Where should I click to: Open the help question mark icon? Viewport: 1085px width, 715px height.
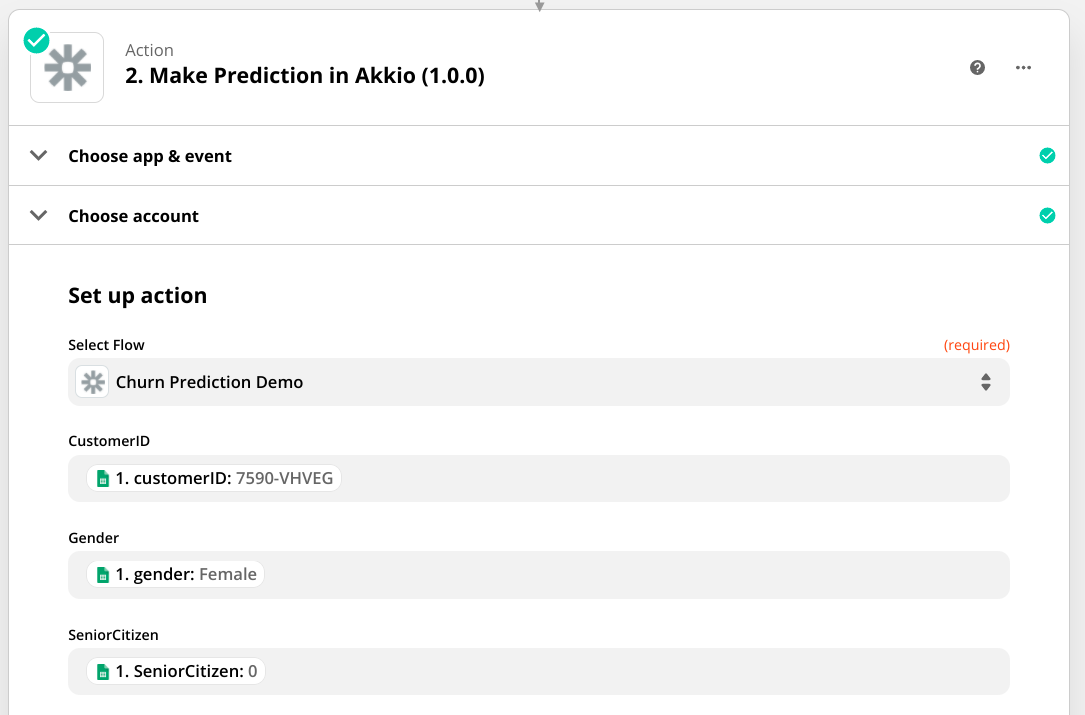point(978,67)
